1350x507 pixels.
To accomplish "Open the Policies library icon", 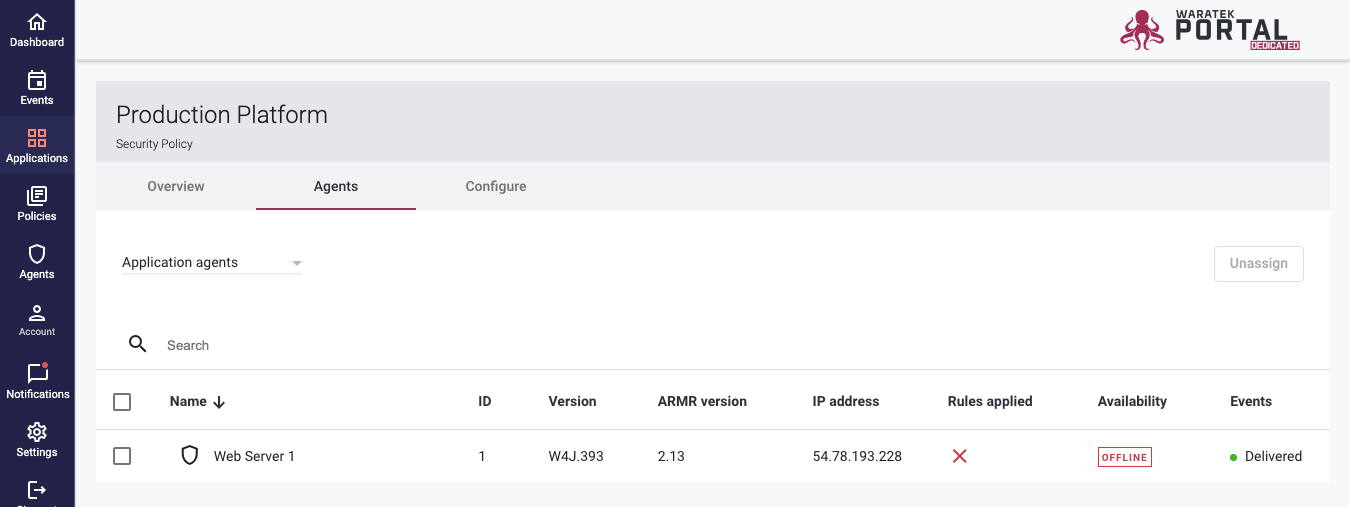I will [x=37, y=196].
